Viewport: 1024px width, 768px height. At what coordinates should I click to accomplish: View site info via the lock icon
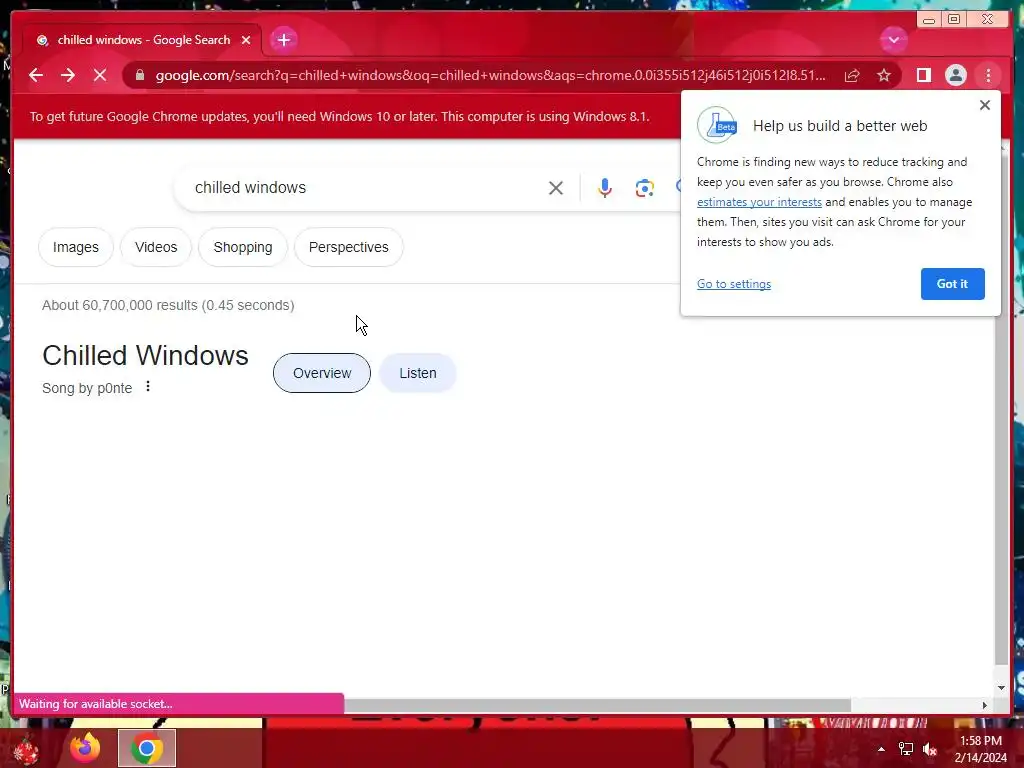(x=140, y=75)
